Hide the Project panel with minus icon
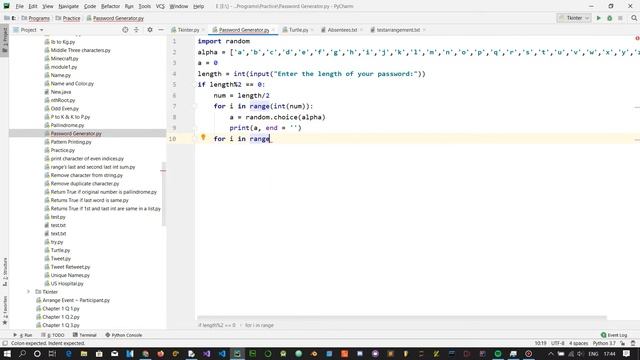This screenshot has height=360, width=640. pos(161,30)
